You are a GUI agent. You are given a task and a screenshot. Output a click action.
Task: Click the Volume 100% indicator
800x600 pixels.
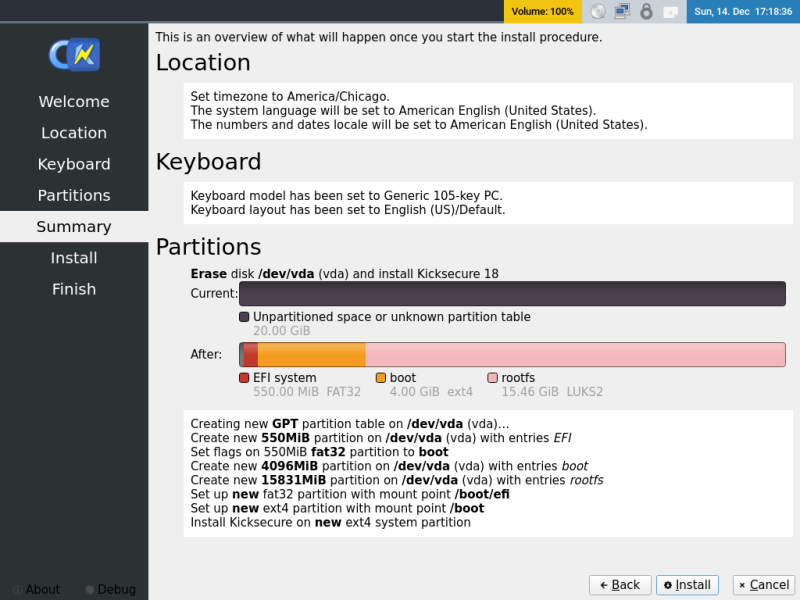click(x=541, y=11)
